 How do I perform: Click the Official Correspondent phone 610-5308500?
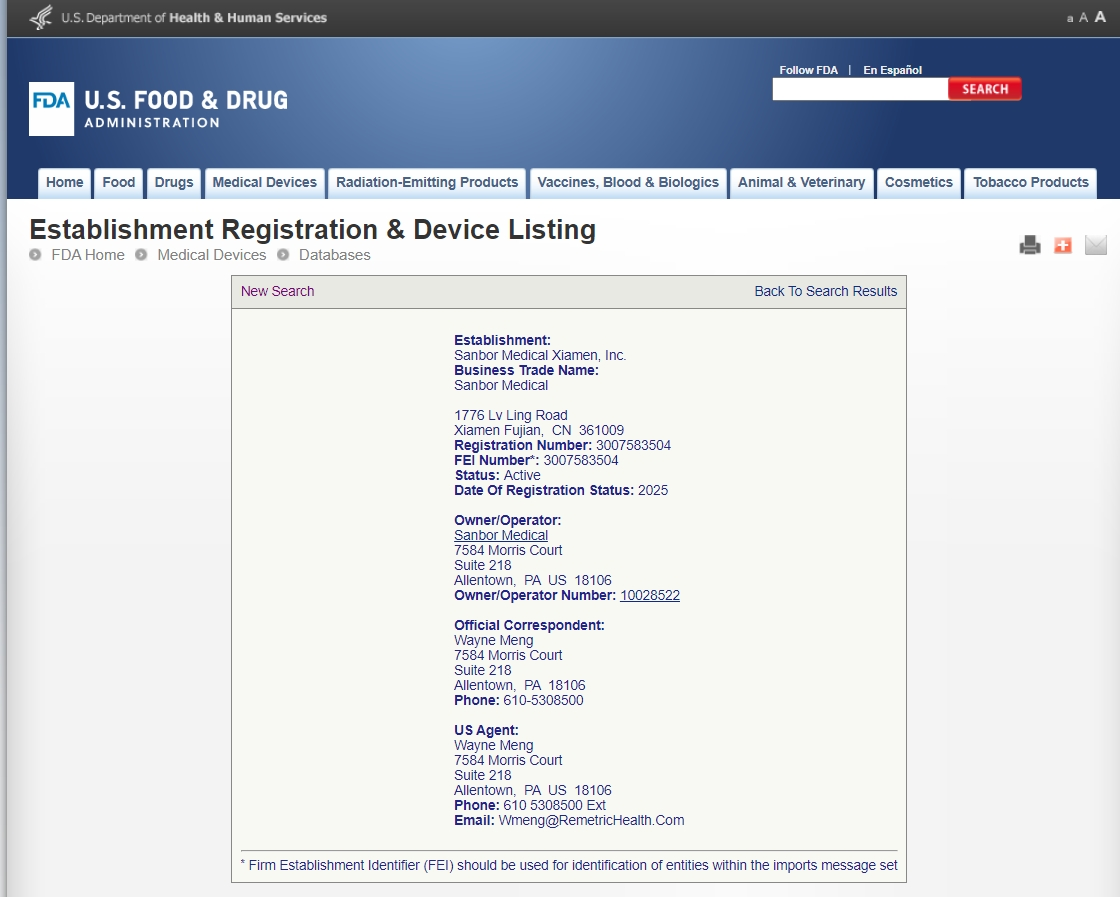544,701
